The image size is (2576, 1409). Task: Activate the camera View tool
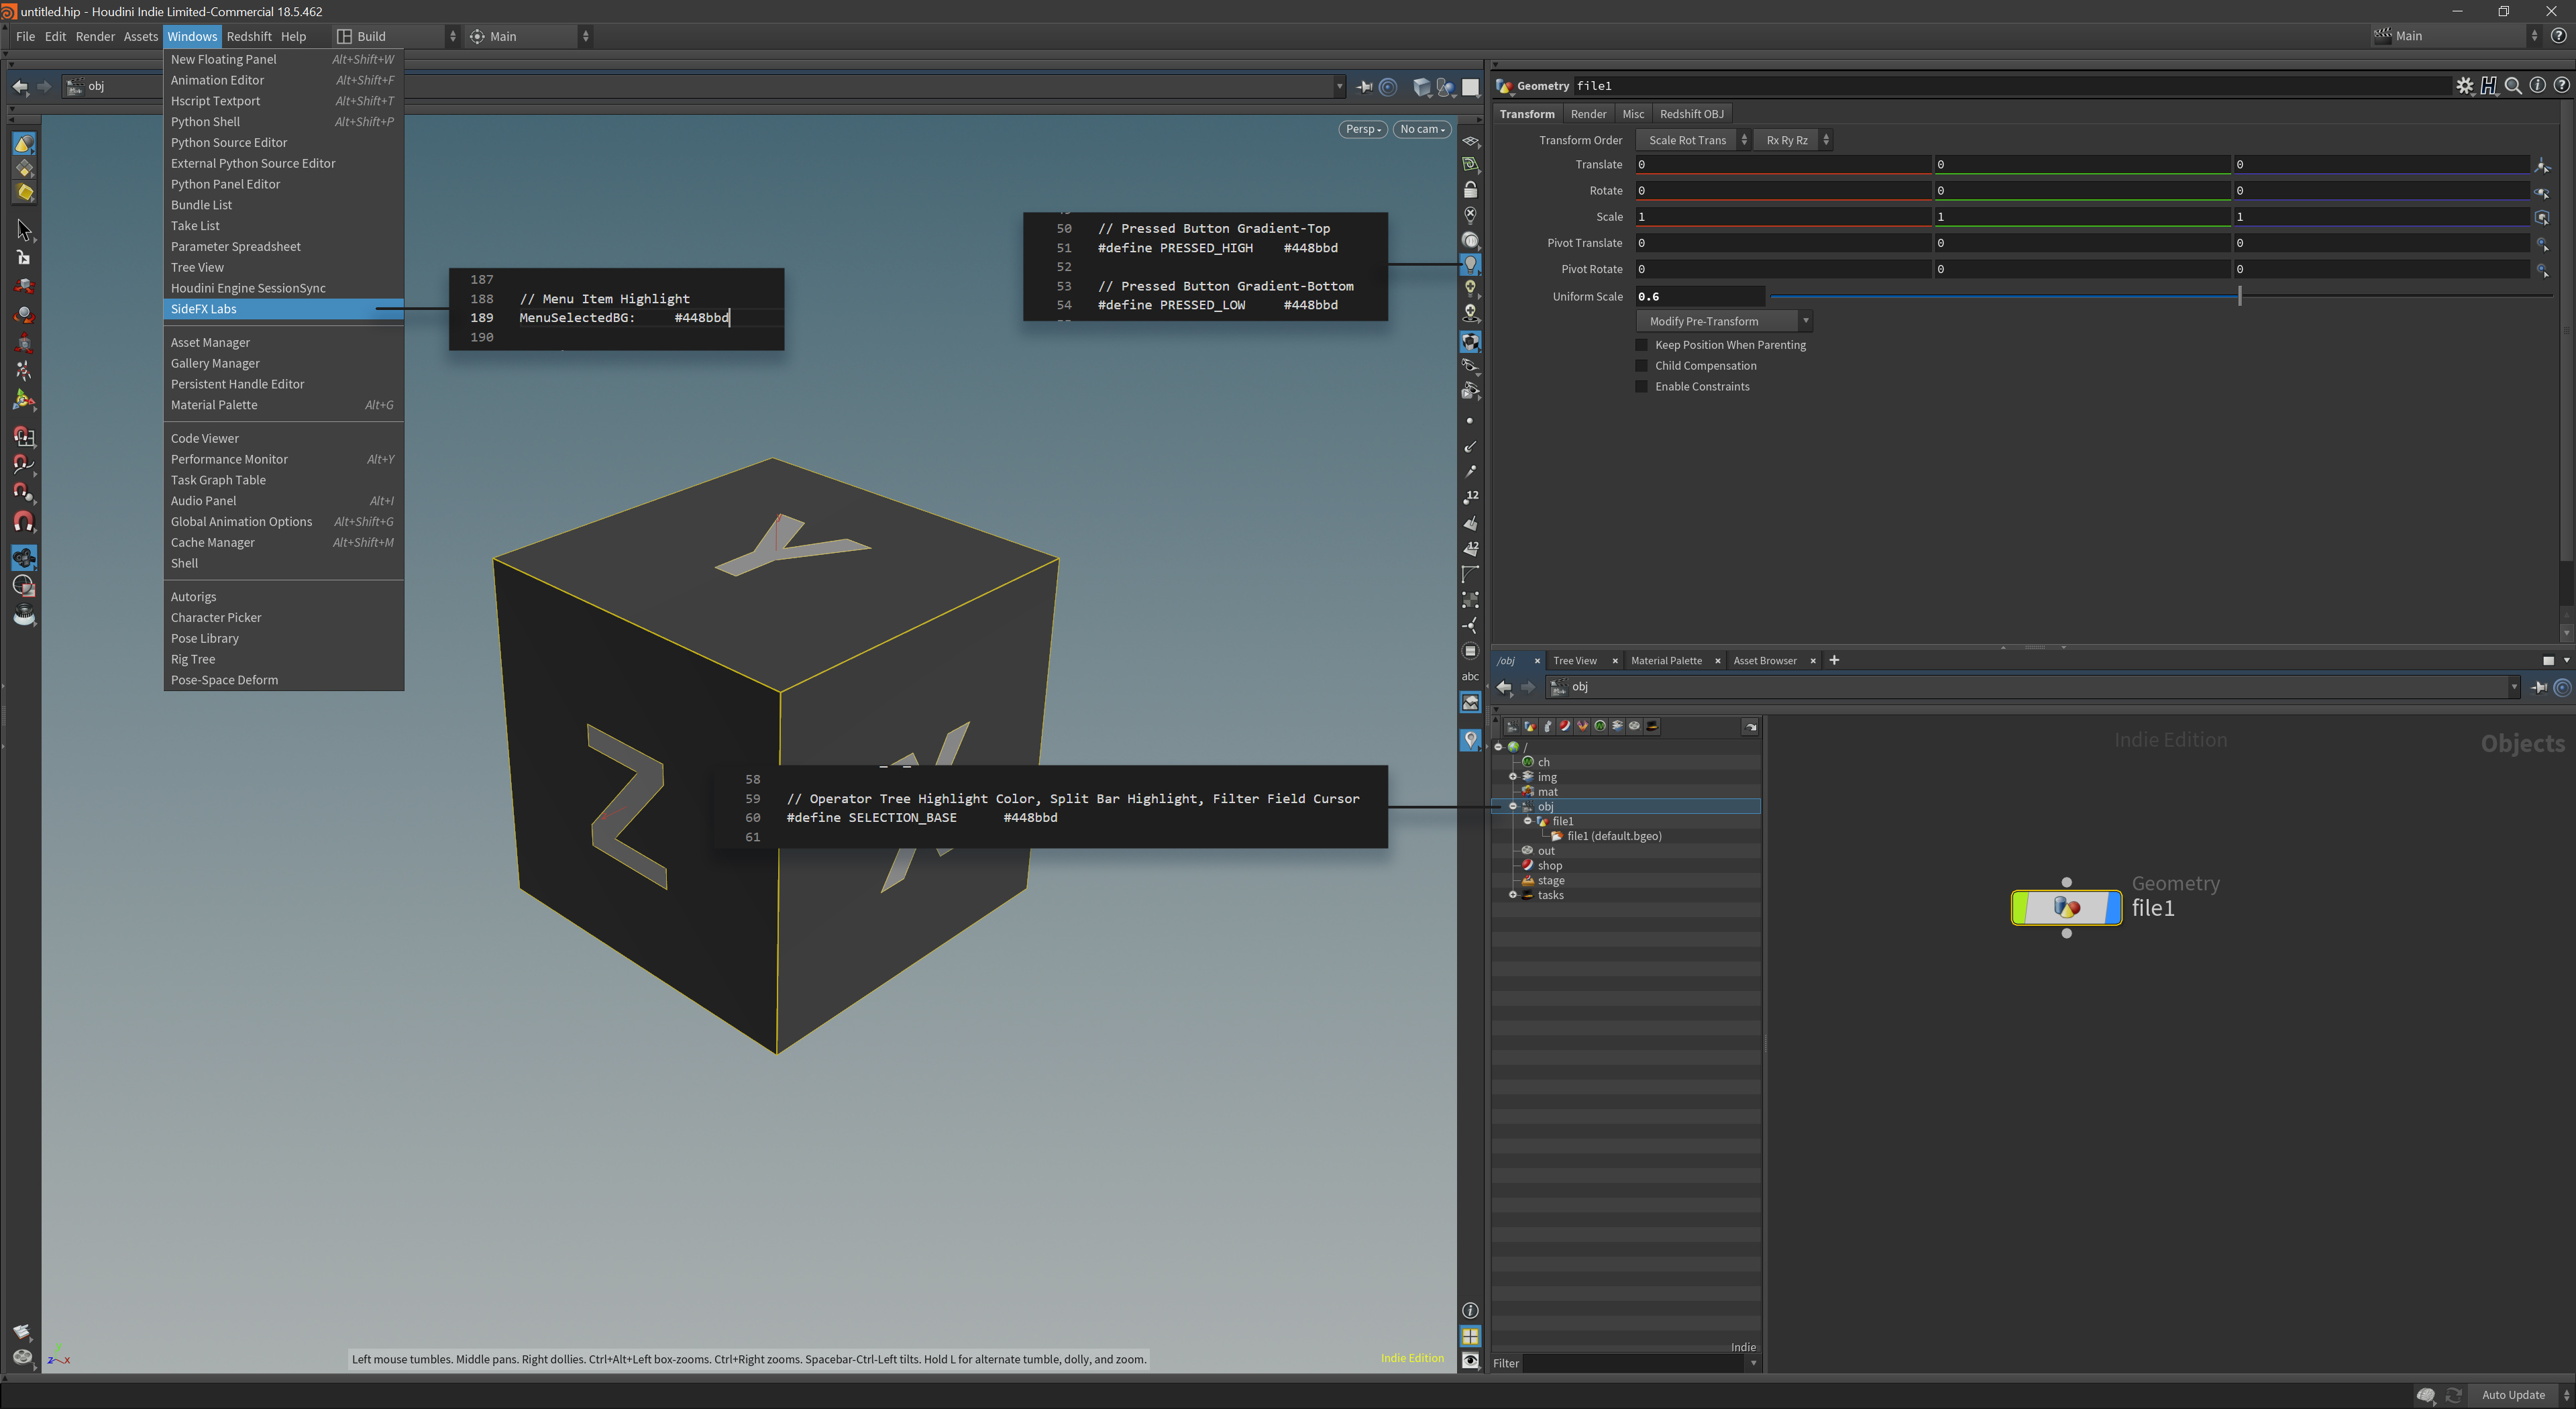(24, 557)
